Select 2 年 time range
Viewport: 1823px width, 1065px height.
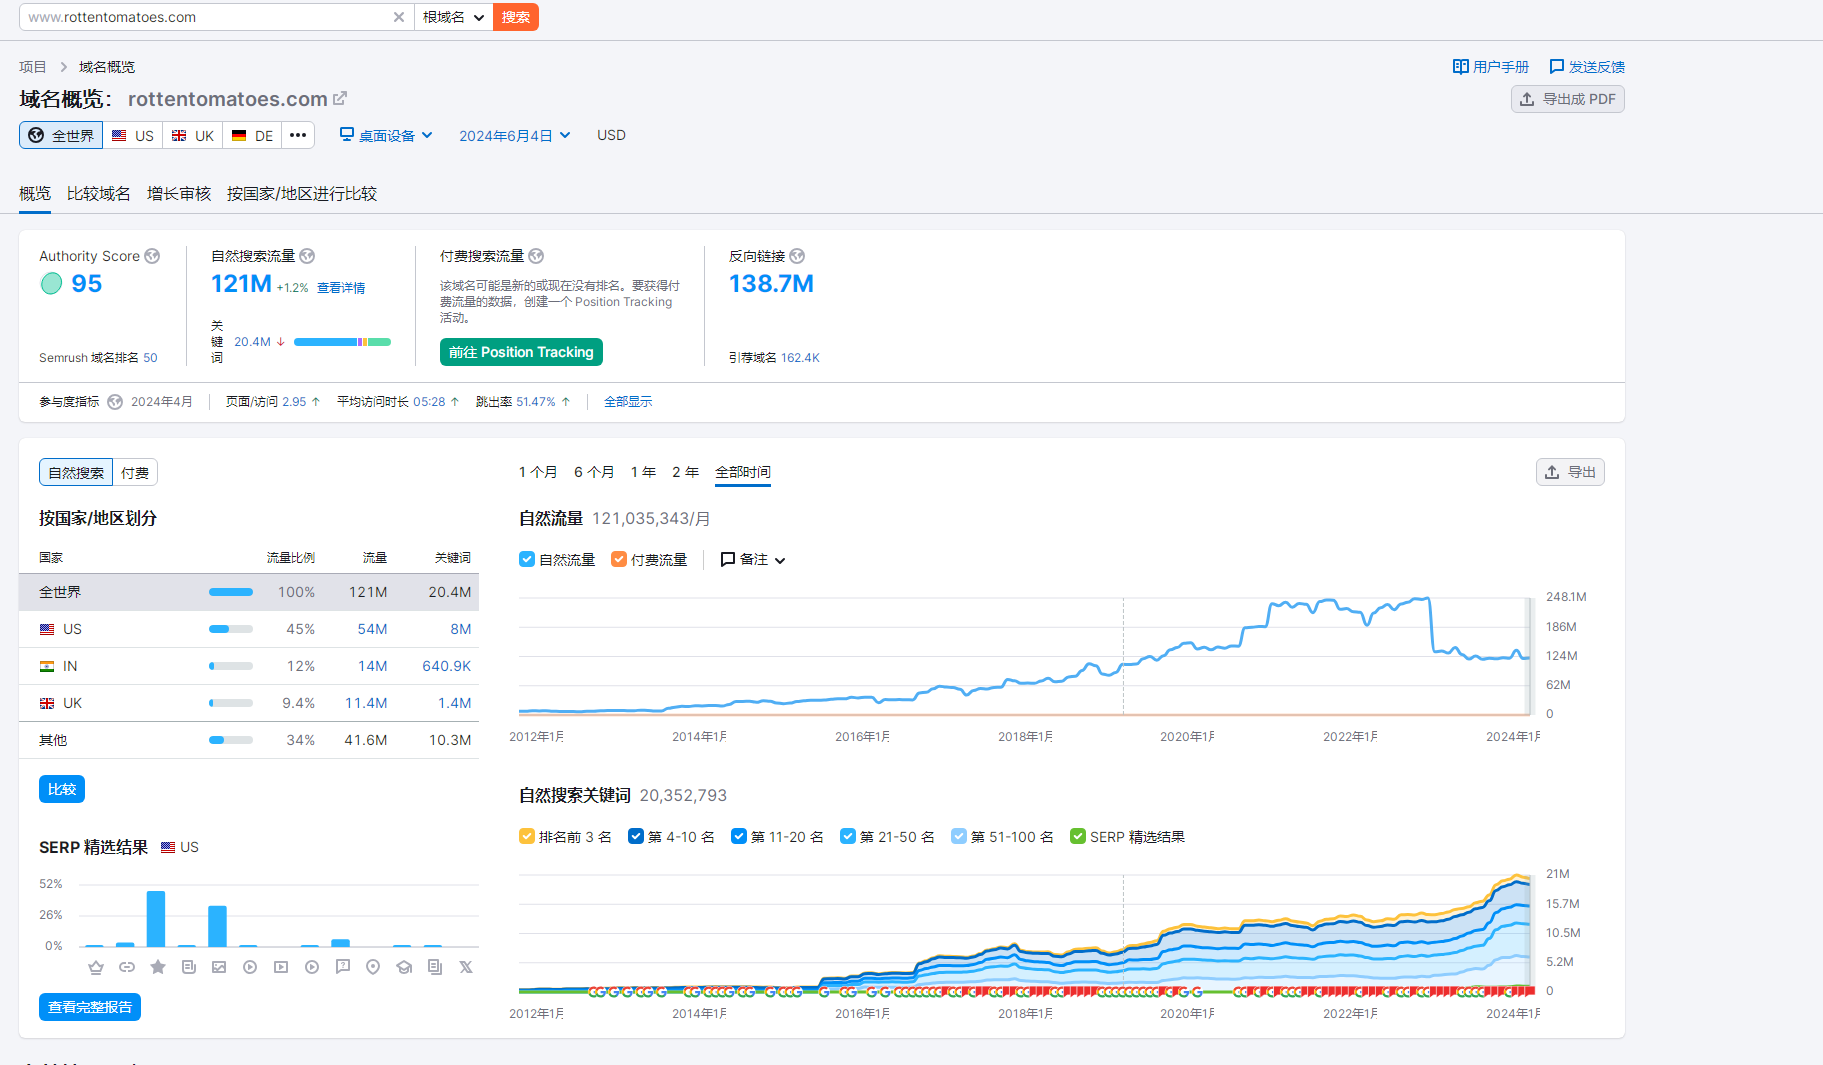(685, 472)
